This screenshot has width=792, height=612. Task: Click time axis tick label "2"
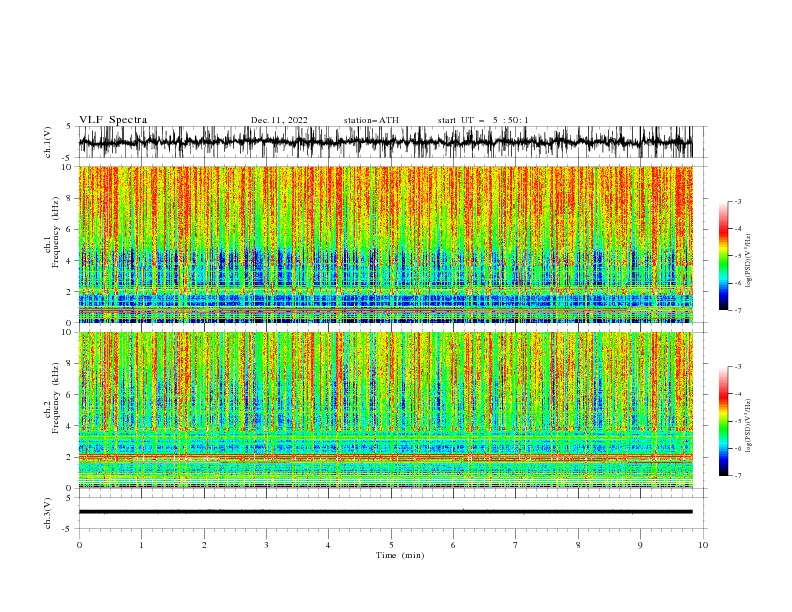(204, 545)
